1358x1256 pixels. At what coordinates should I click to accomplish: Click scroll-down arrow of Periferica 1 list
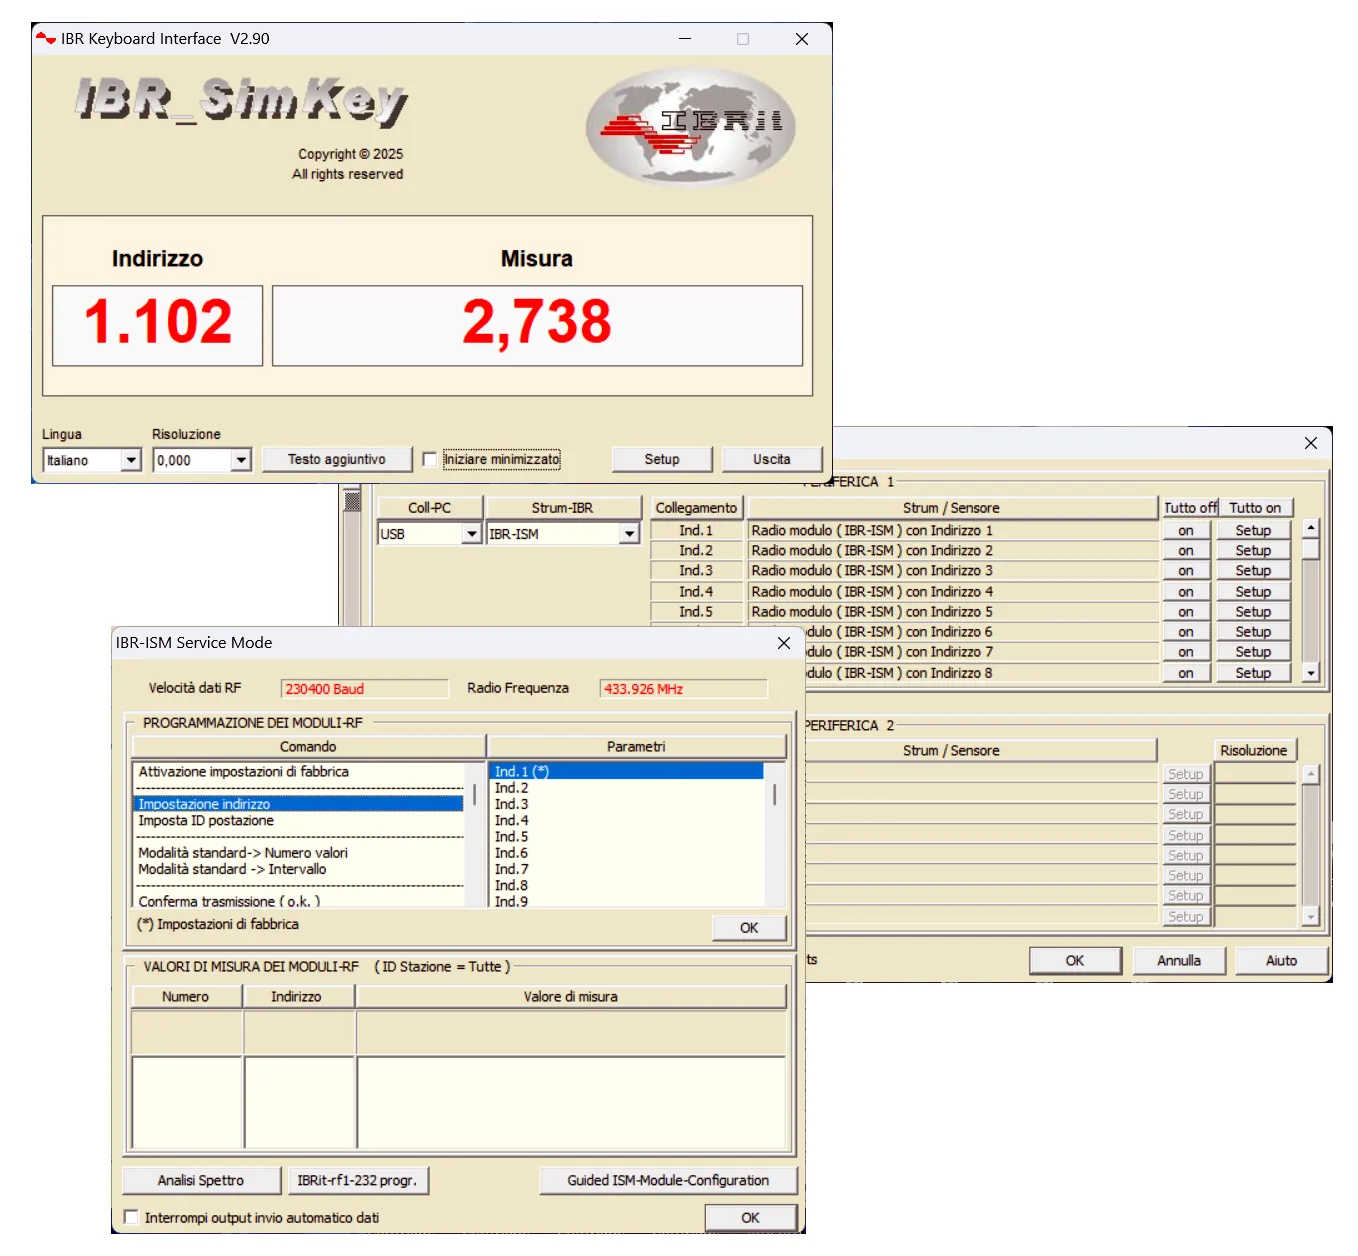tap(1311, 673)
